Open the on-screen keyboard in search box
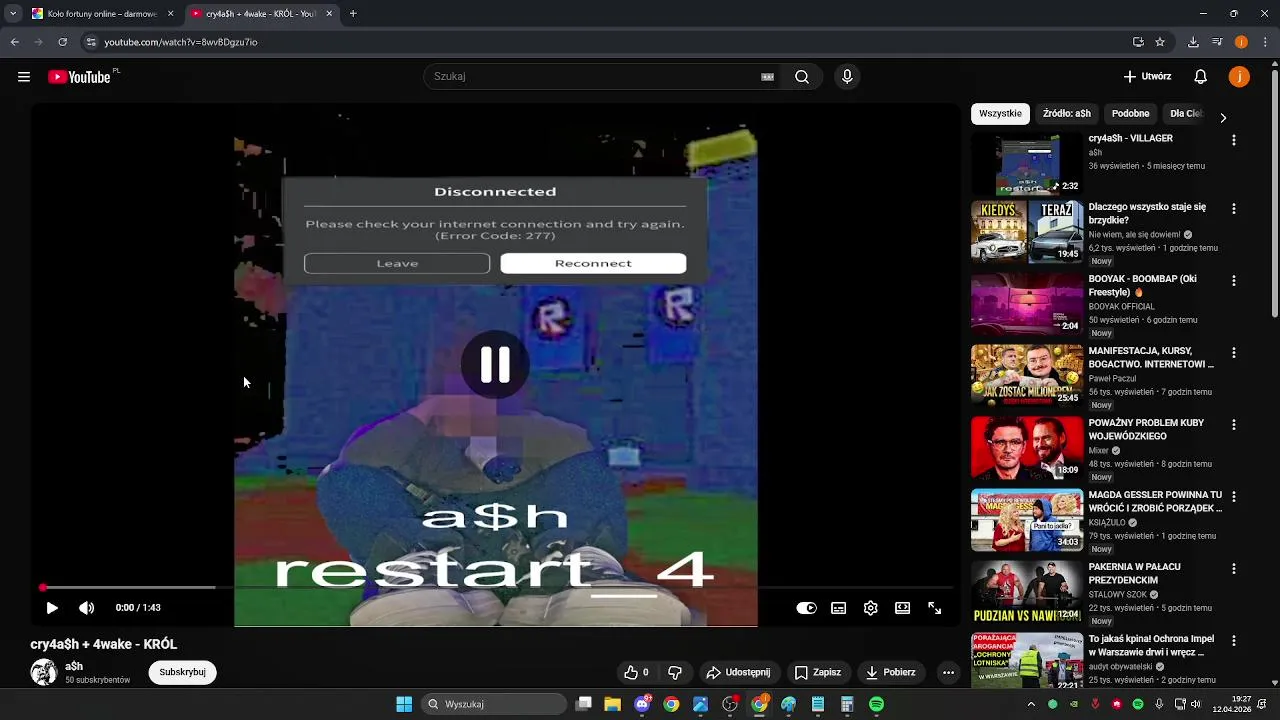The height and width of the screenshot is (720, 1280). pos(768,77)
